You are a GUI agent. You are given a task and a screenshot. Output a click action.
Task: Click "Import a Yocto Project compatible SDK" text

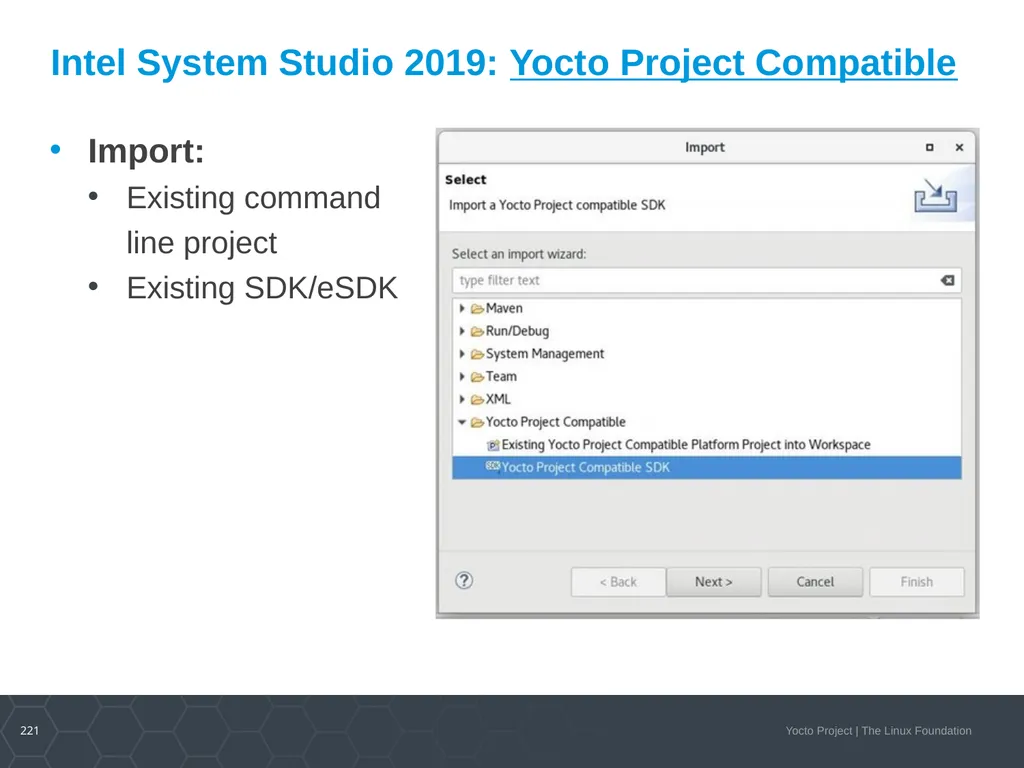(557, 205)
